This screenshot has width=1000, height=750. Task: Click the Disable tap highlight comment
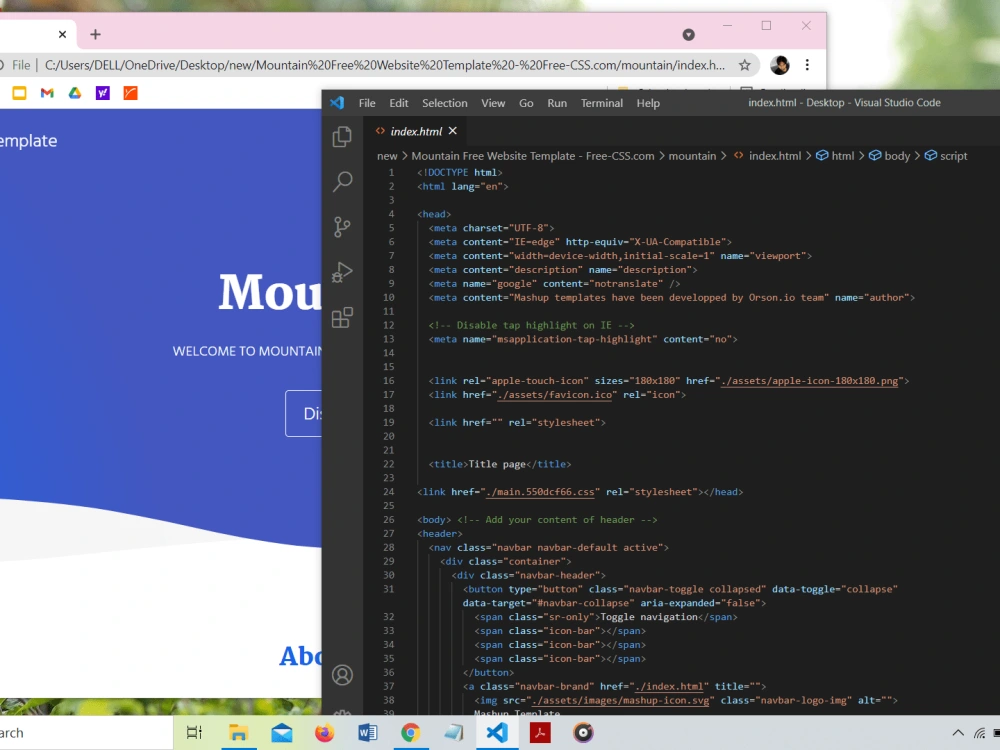click(531, 325)
